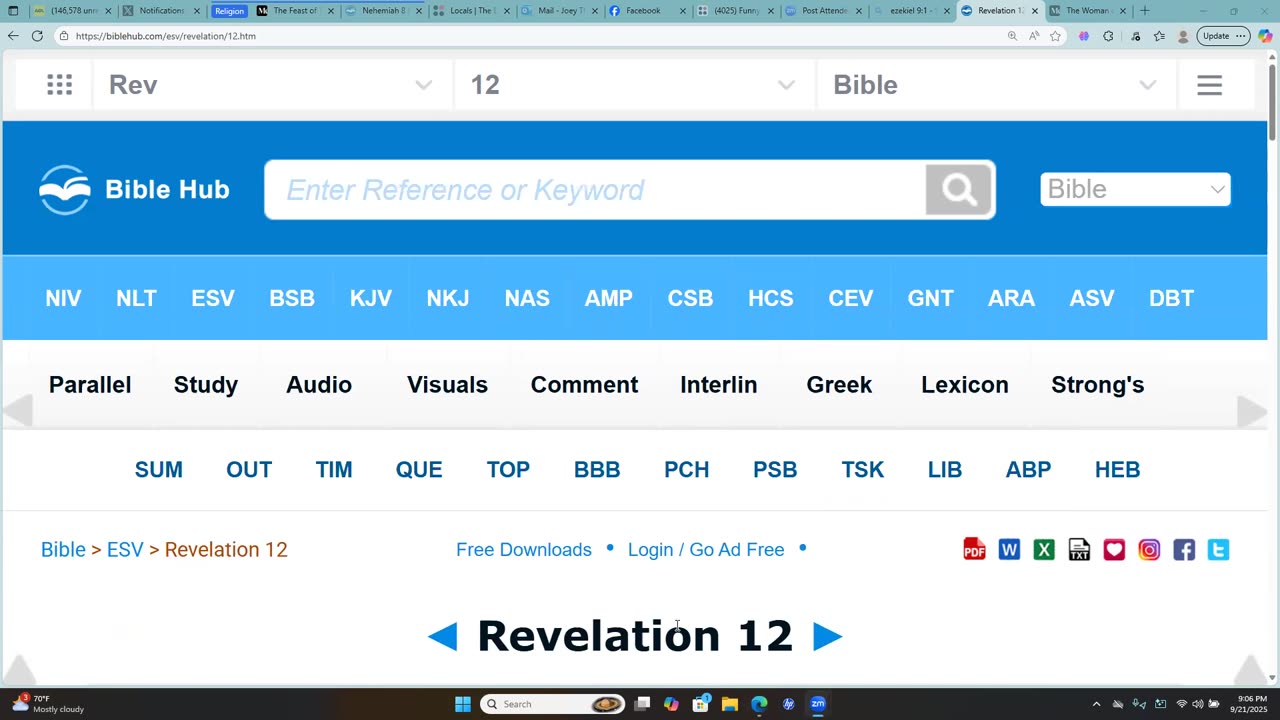The width and height of the screenshot is (1280, 720).
Task: Select the KJV translation
Action: [370, 298]
